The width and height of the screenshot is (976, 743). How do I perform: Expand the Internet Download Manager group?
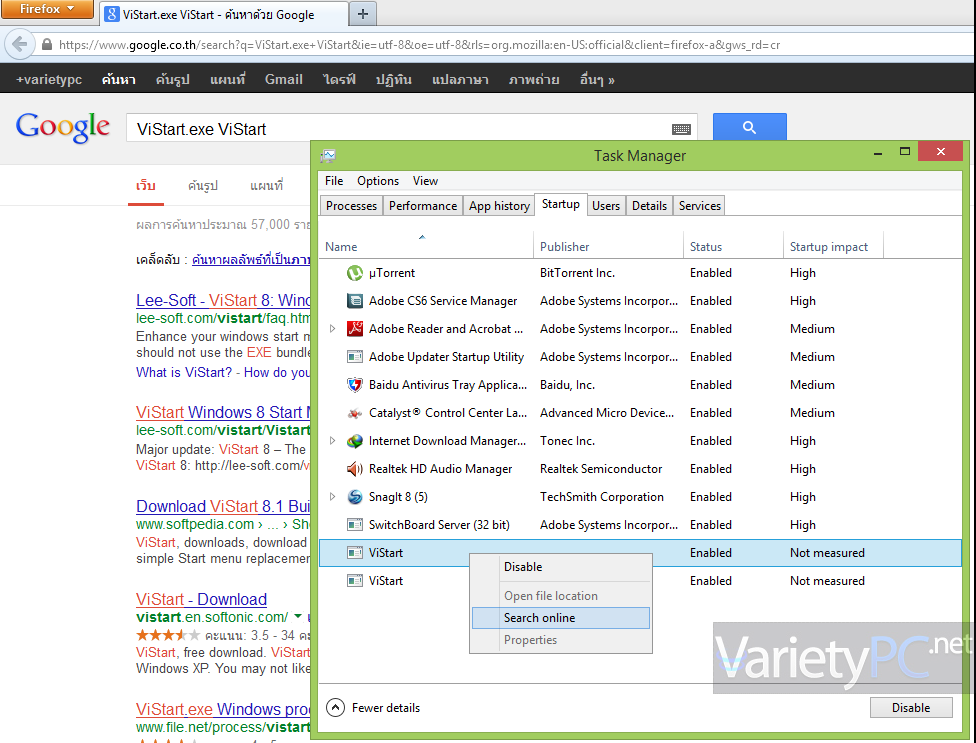click(332, 441)
